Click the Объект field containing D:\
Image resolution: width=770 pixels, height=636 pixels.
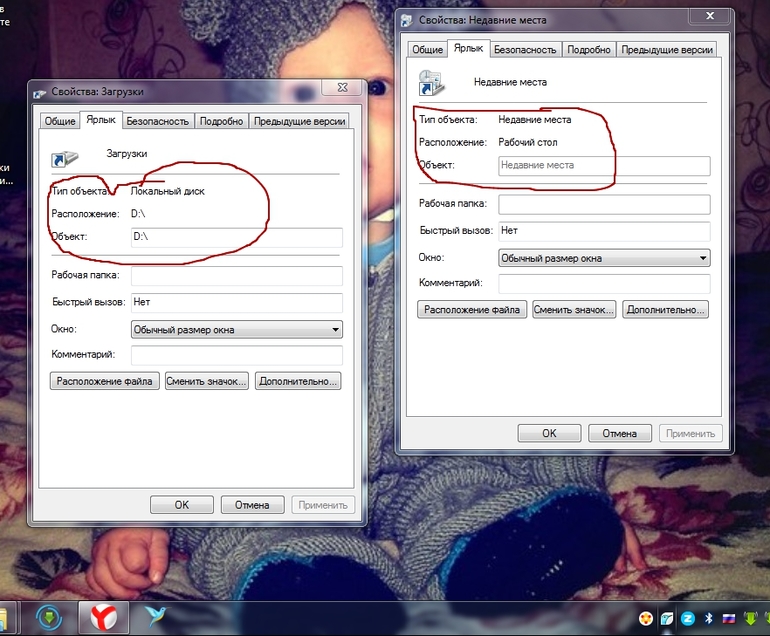pyautogui.click(x=237, y=237)
